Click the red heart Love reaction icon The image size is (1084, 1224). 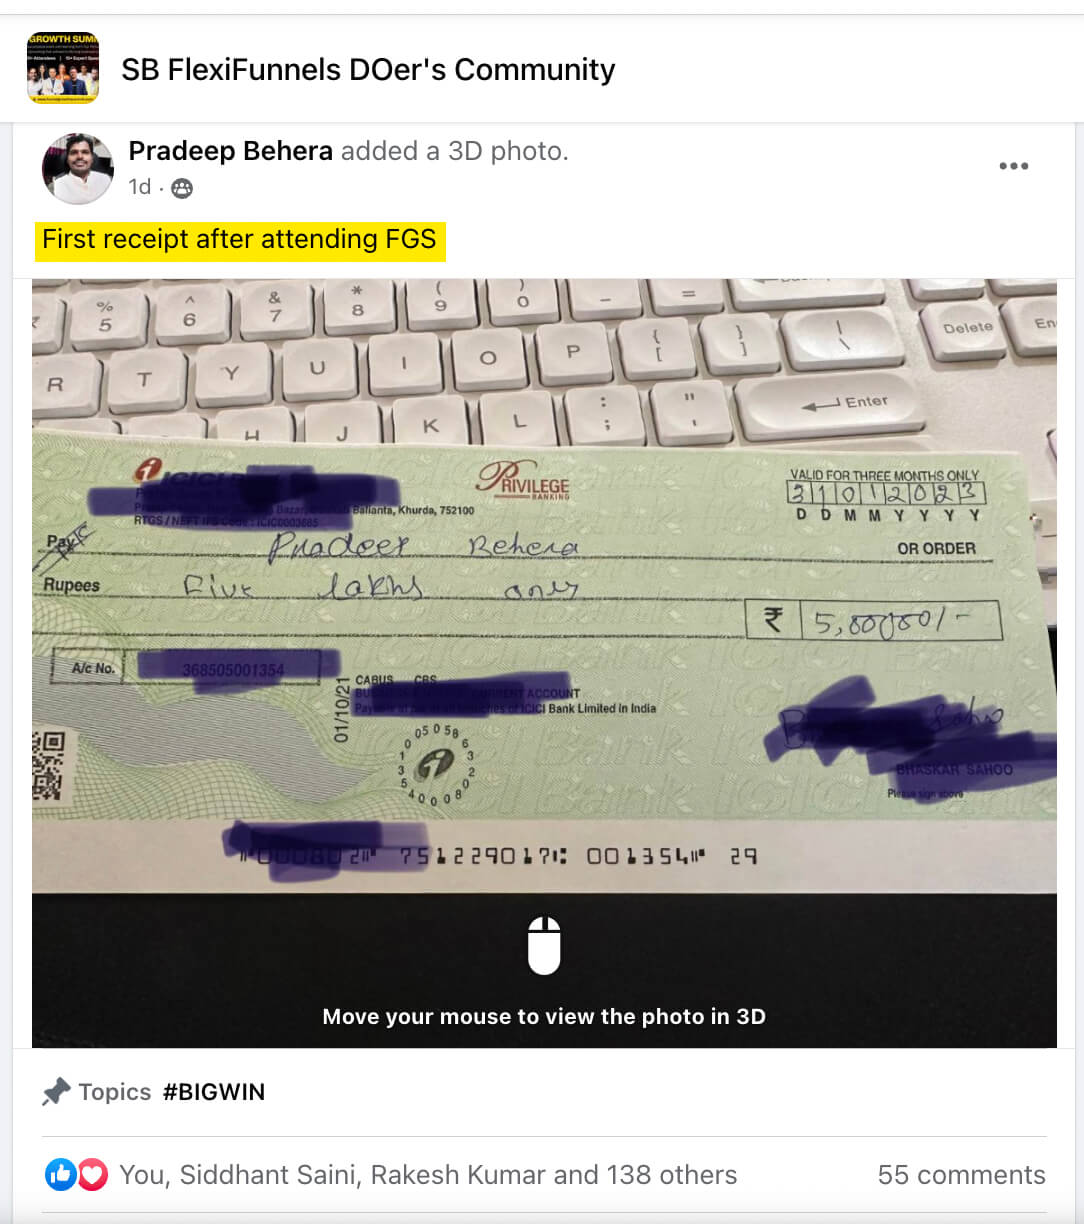click(92, 1174)
